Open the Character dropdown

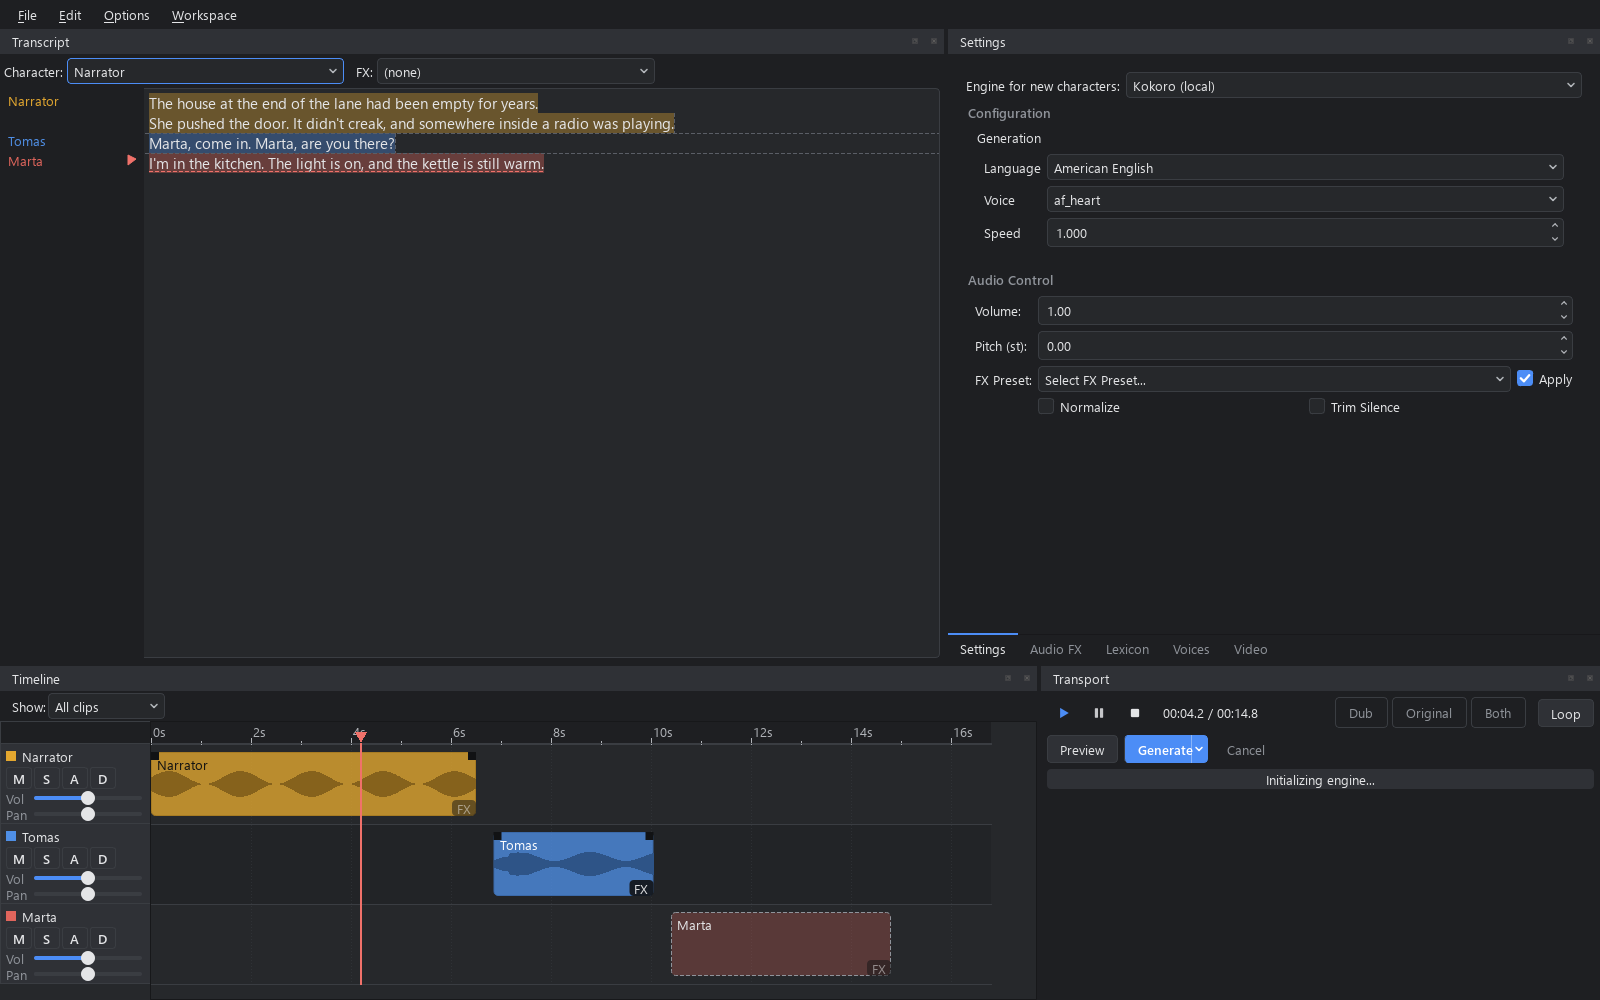(205, 71)
